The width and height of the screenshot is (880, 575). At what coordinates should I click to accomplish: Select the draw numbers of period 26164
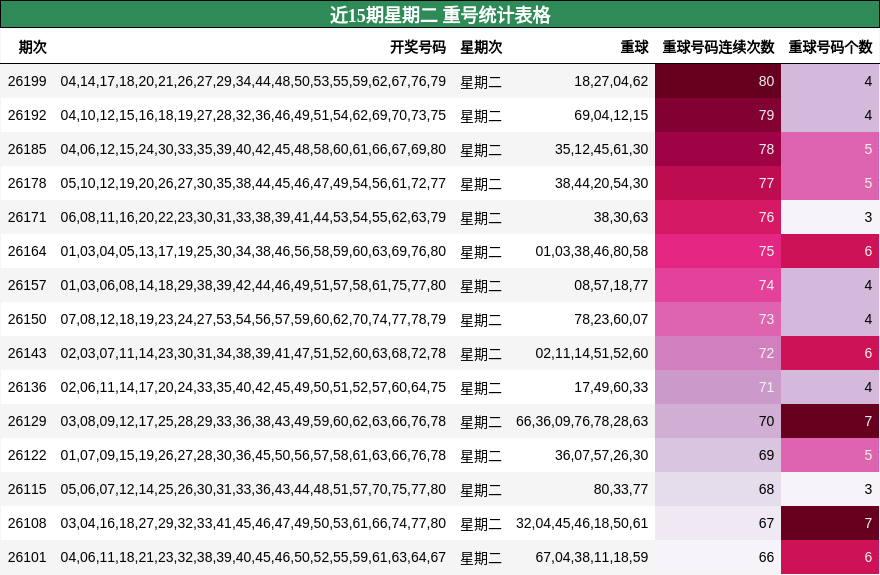click(253, 251)
